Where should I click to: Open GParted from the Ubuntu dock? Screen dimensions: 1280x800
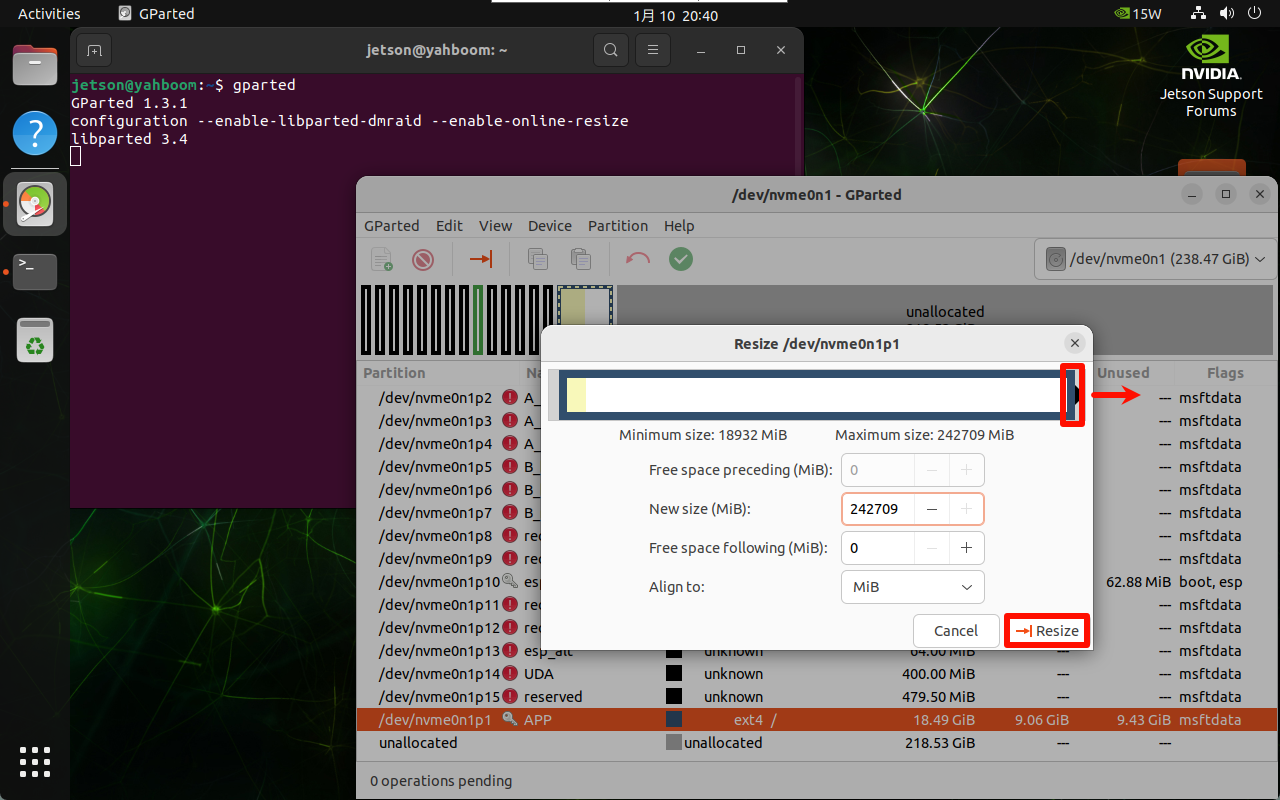tap(35, 204)
